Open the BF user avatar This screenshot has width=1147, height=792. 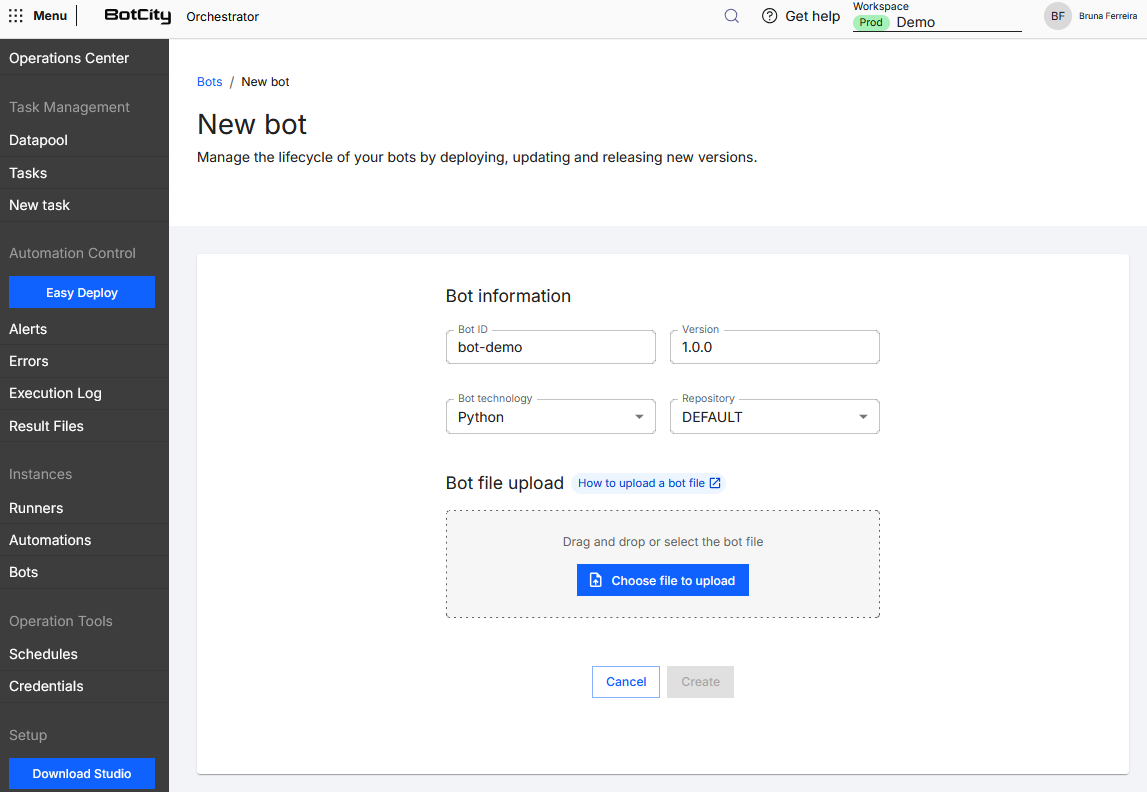point(1057,16)
